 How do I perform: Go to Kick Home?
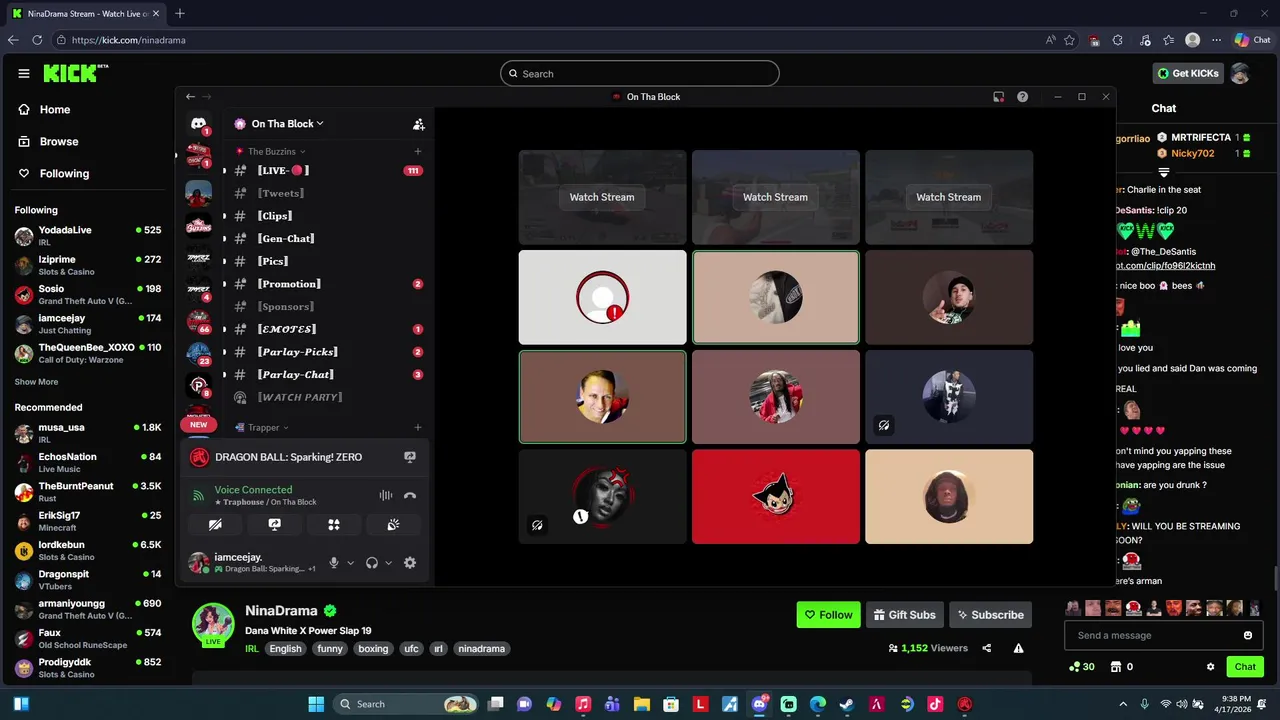click(44, 110)
